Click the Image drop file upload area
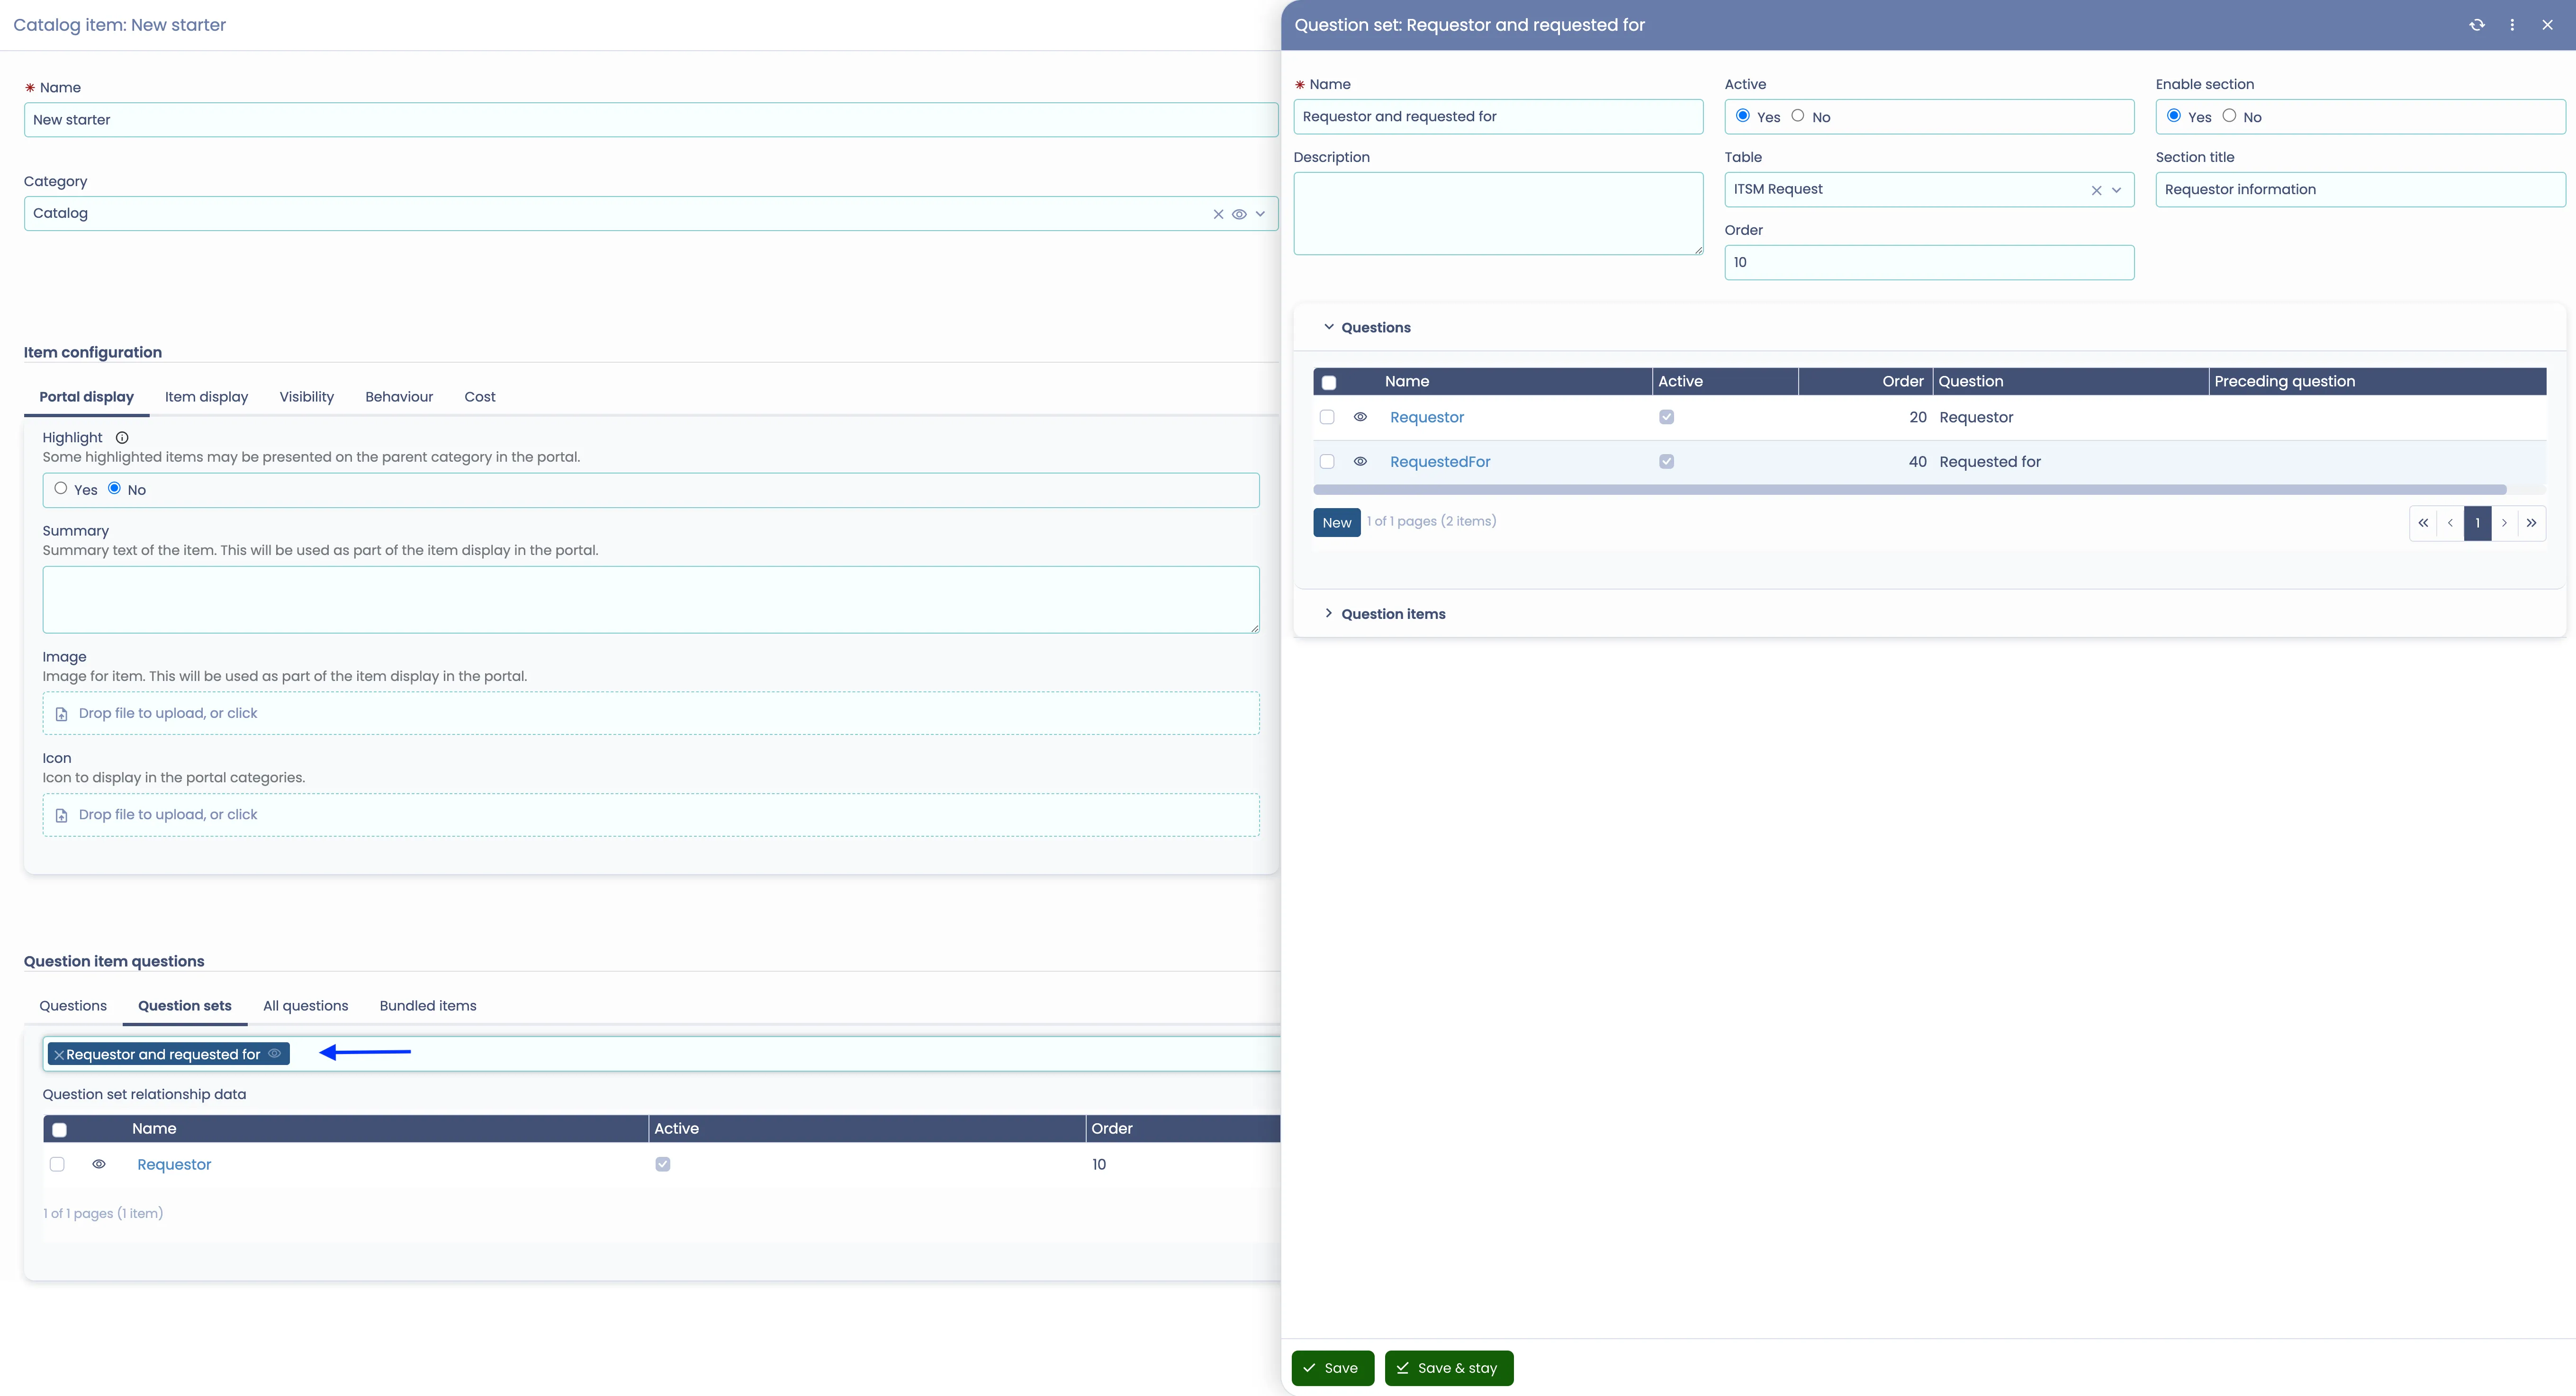 point(651,714)
